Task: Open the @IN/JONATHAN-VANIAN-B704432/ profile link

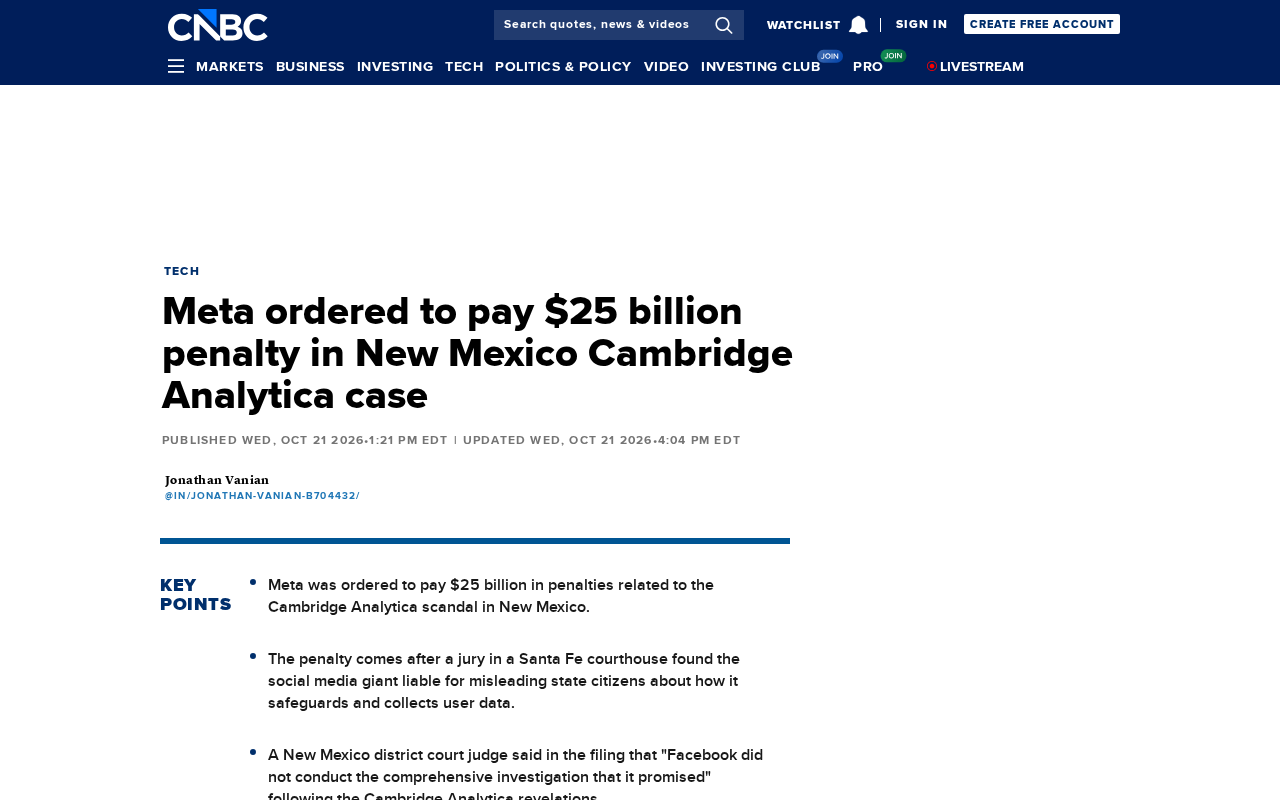Action: pos(262,495)
